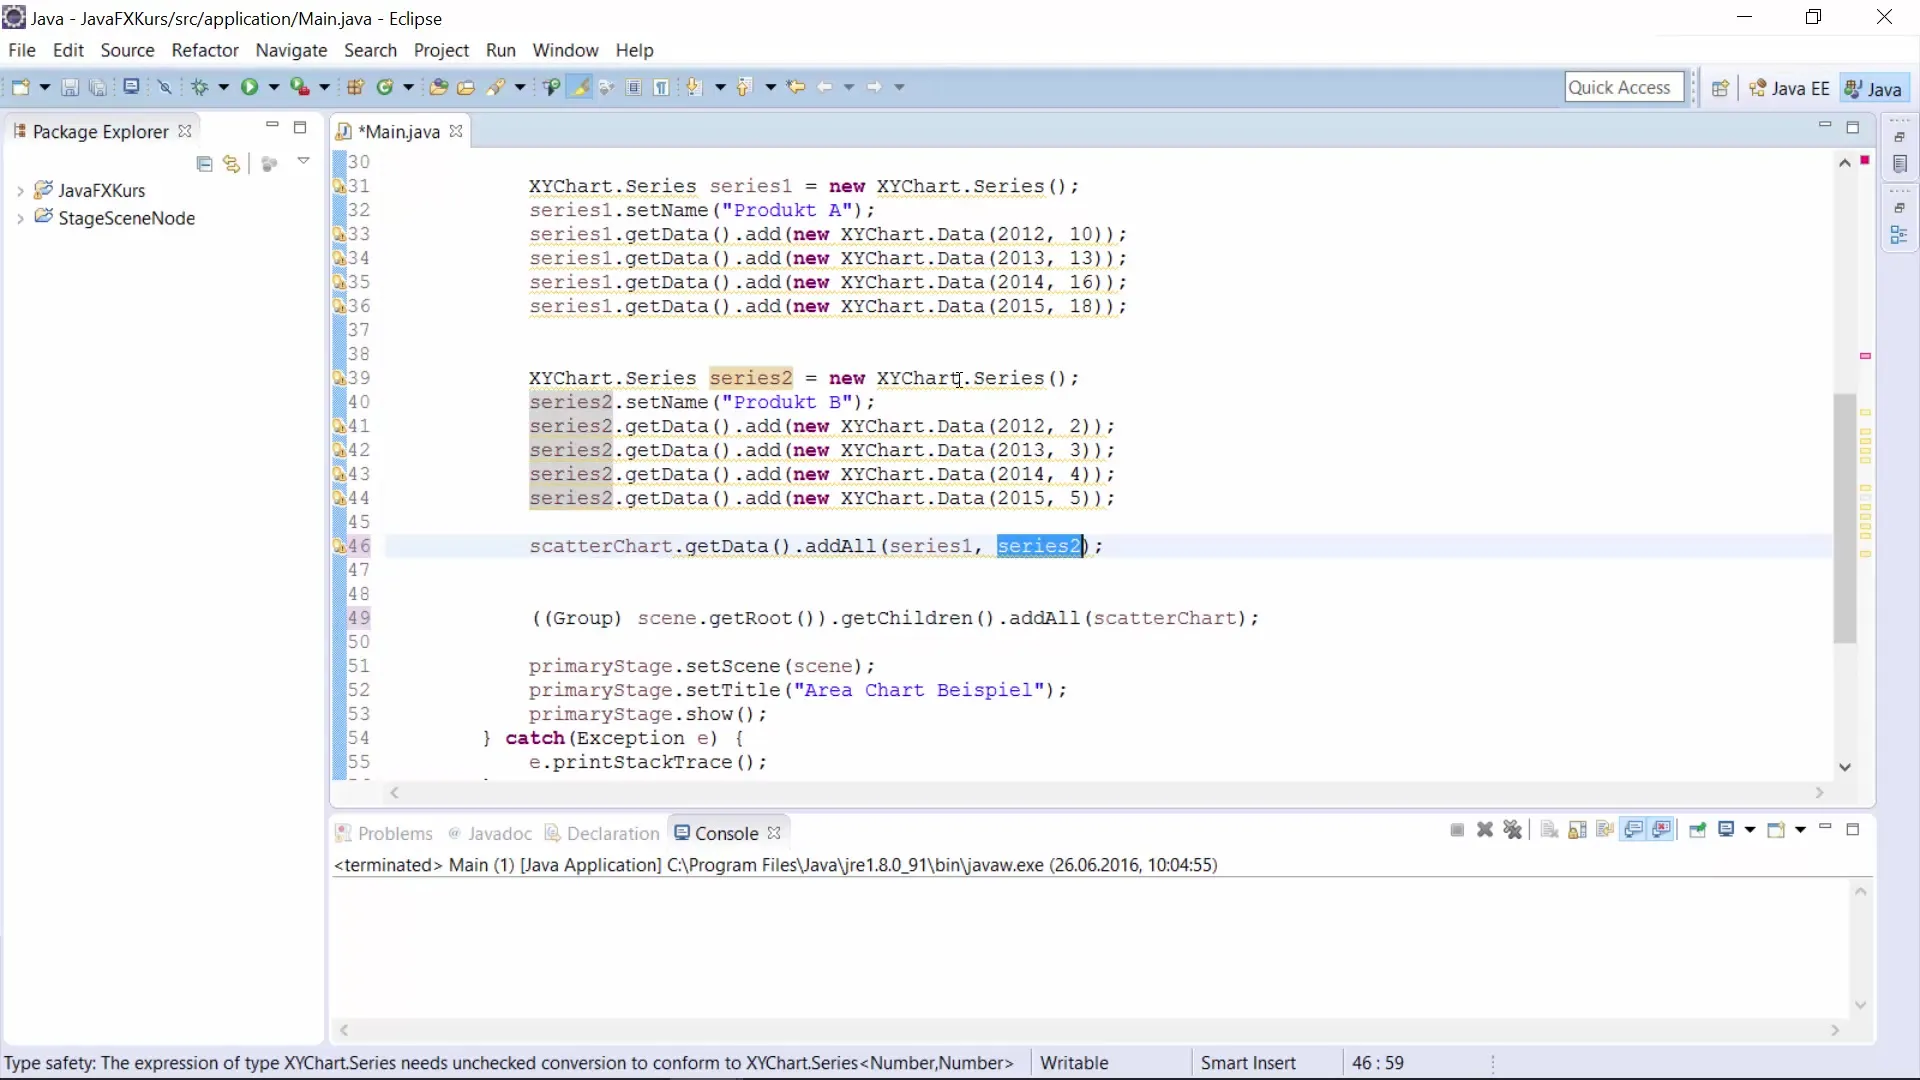Switch to the Javadoc tab
Screen dimensions: 1920x1080
(490, 833)
